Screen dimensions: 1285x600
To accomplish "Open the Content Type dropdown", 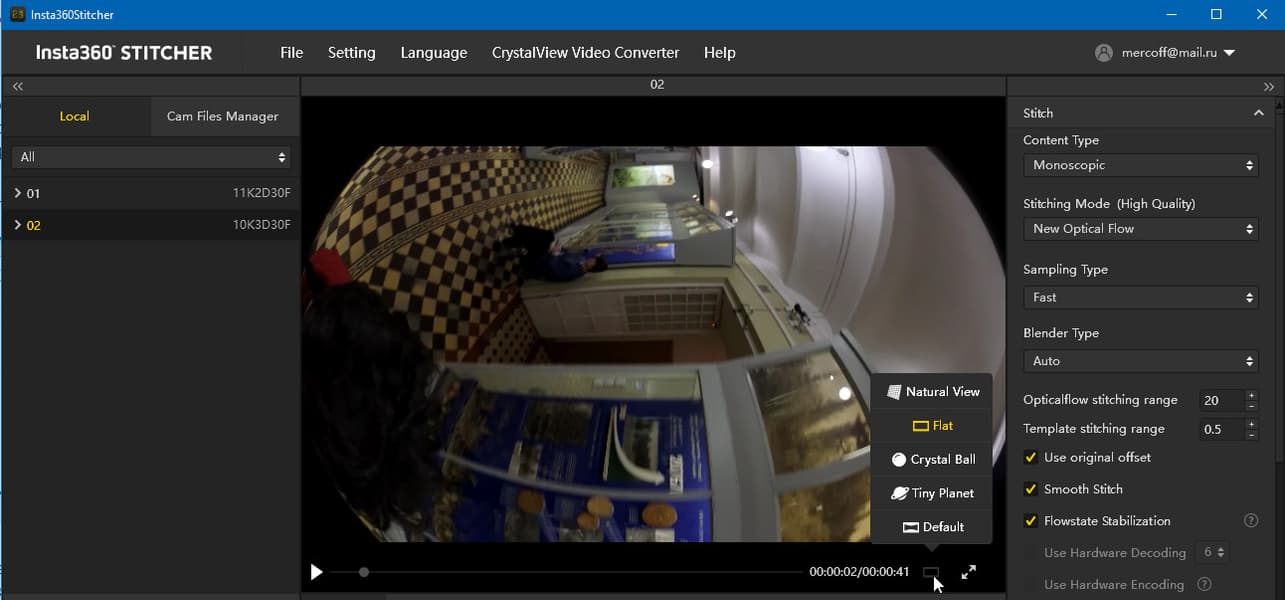I will click(1141, 165).
